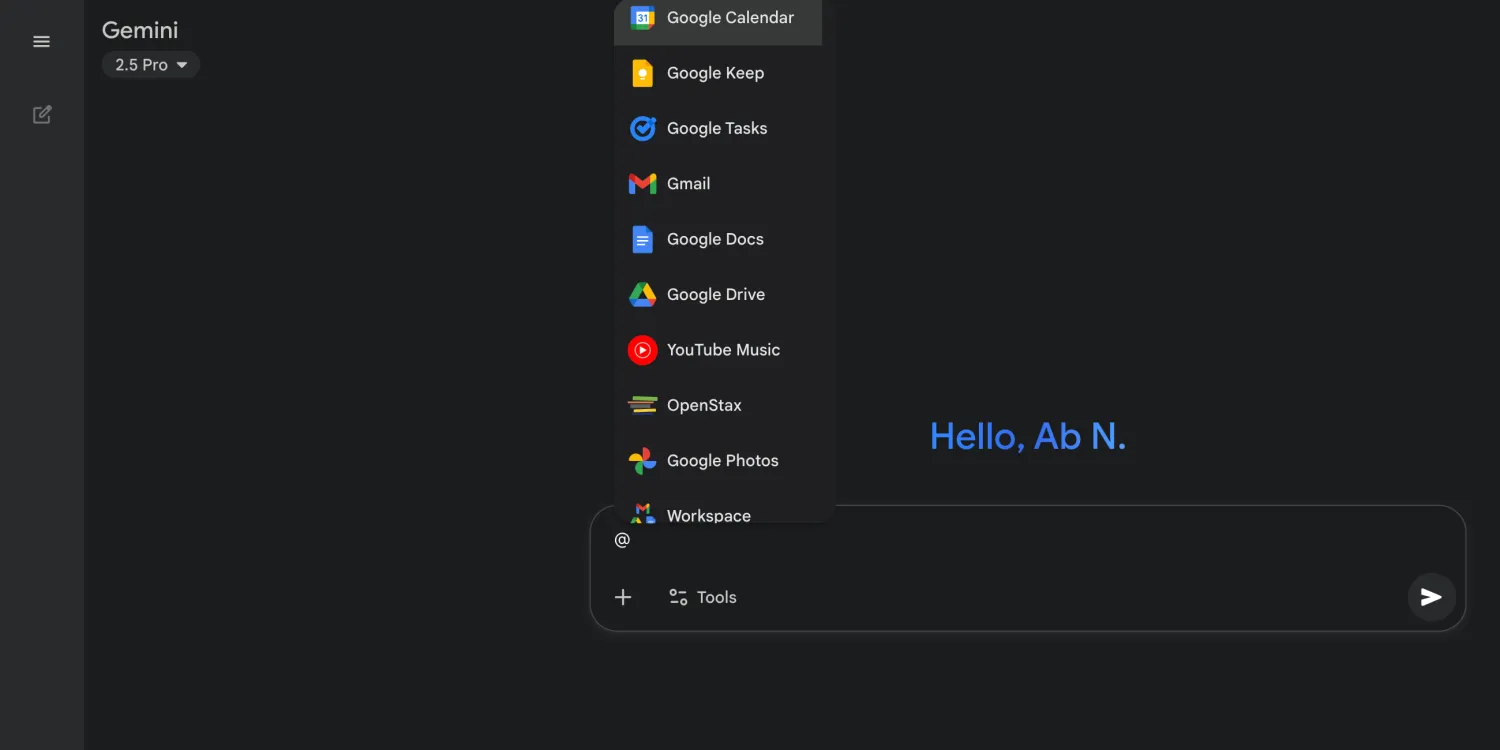
Task: Click the Hello, Ab N. greeting text
Action: (1028, 436)
